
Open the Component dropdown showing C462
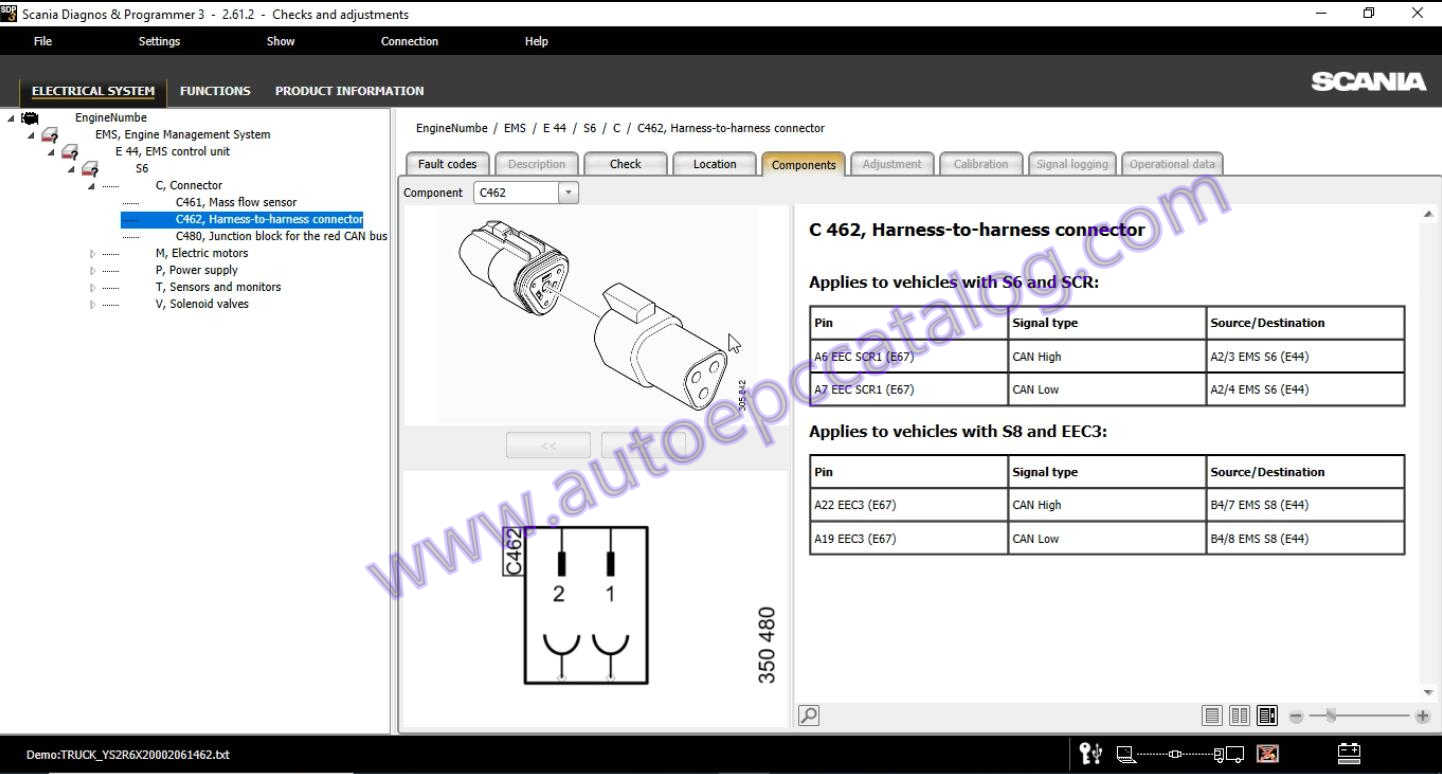(569, 191)
